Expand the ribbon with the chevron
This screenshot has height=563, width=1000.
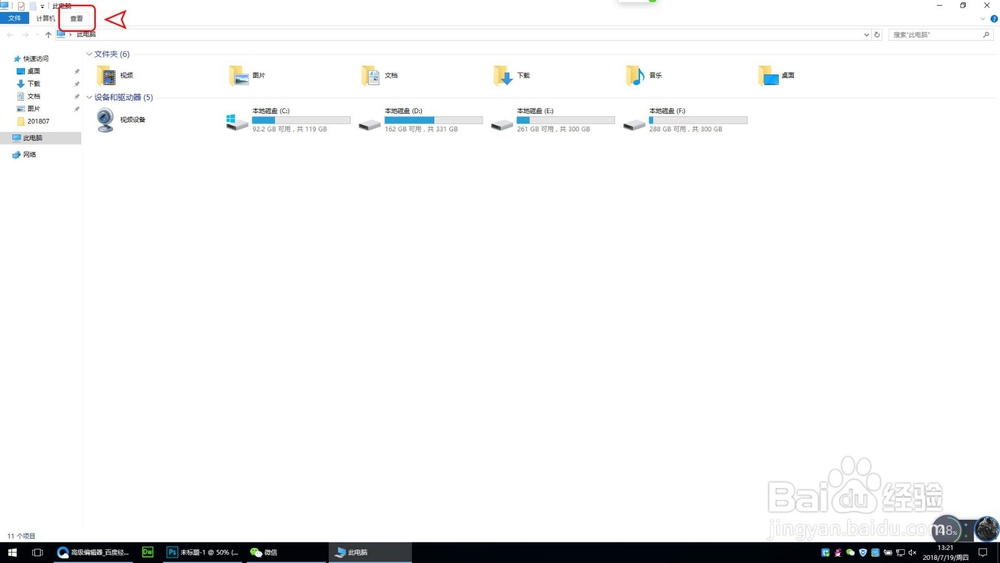983,18
